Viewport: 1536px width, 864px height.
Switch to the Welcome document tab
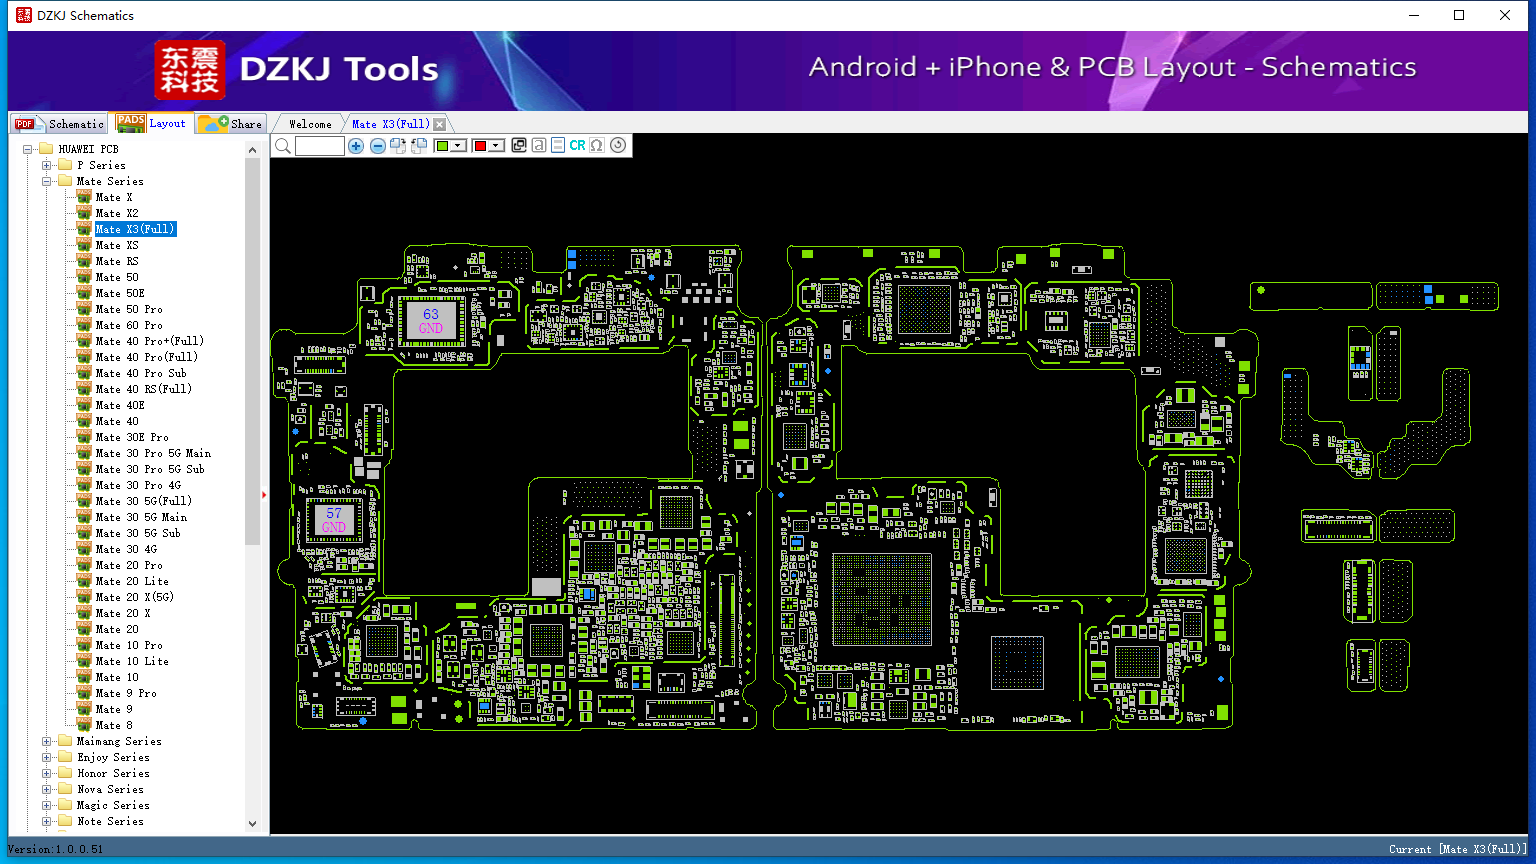pos(310,124)
